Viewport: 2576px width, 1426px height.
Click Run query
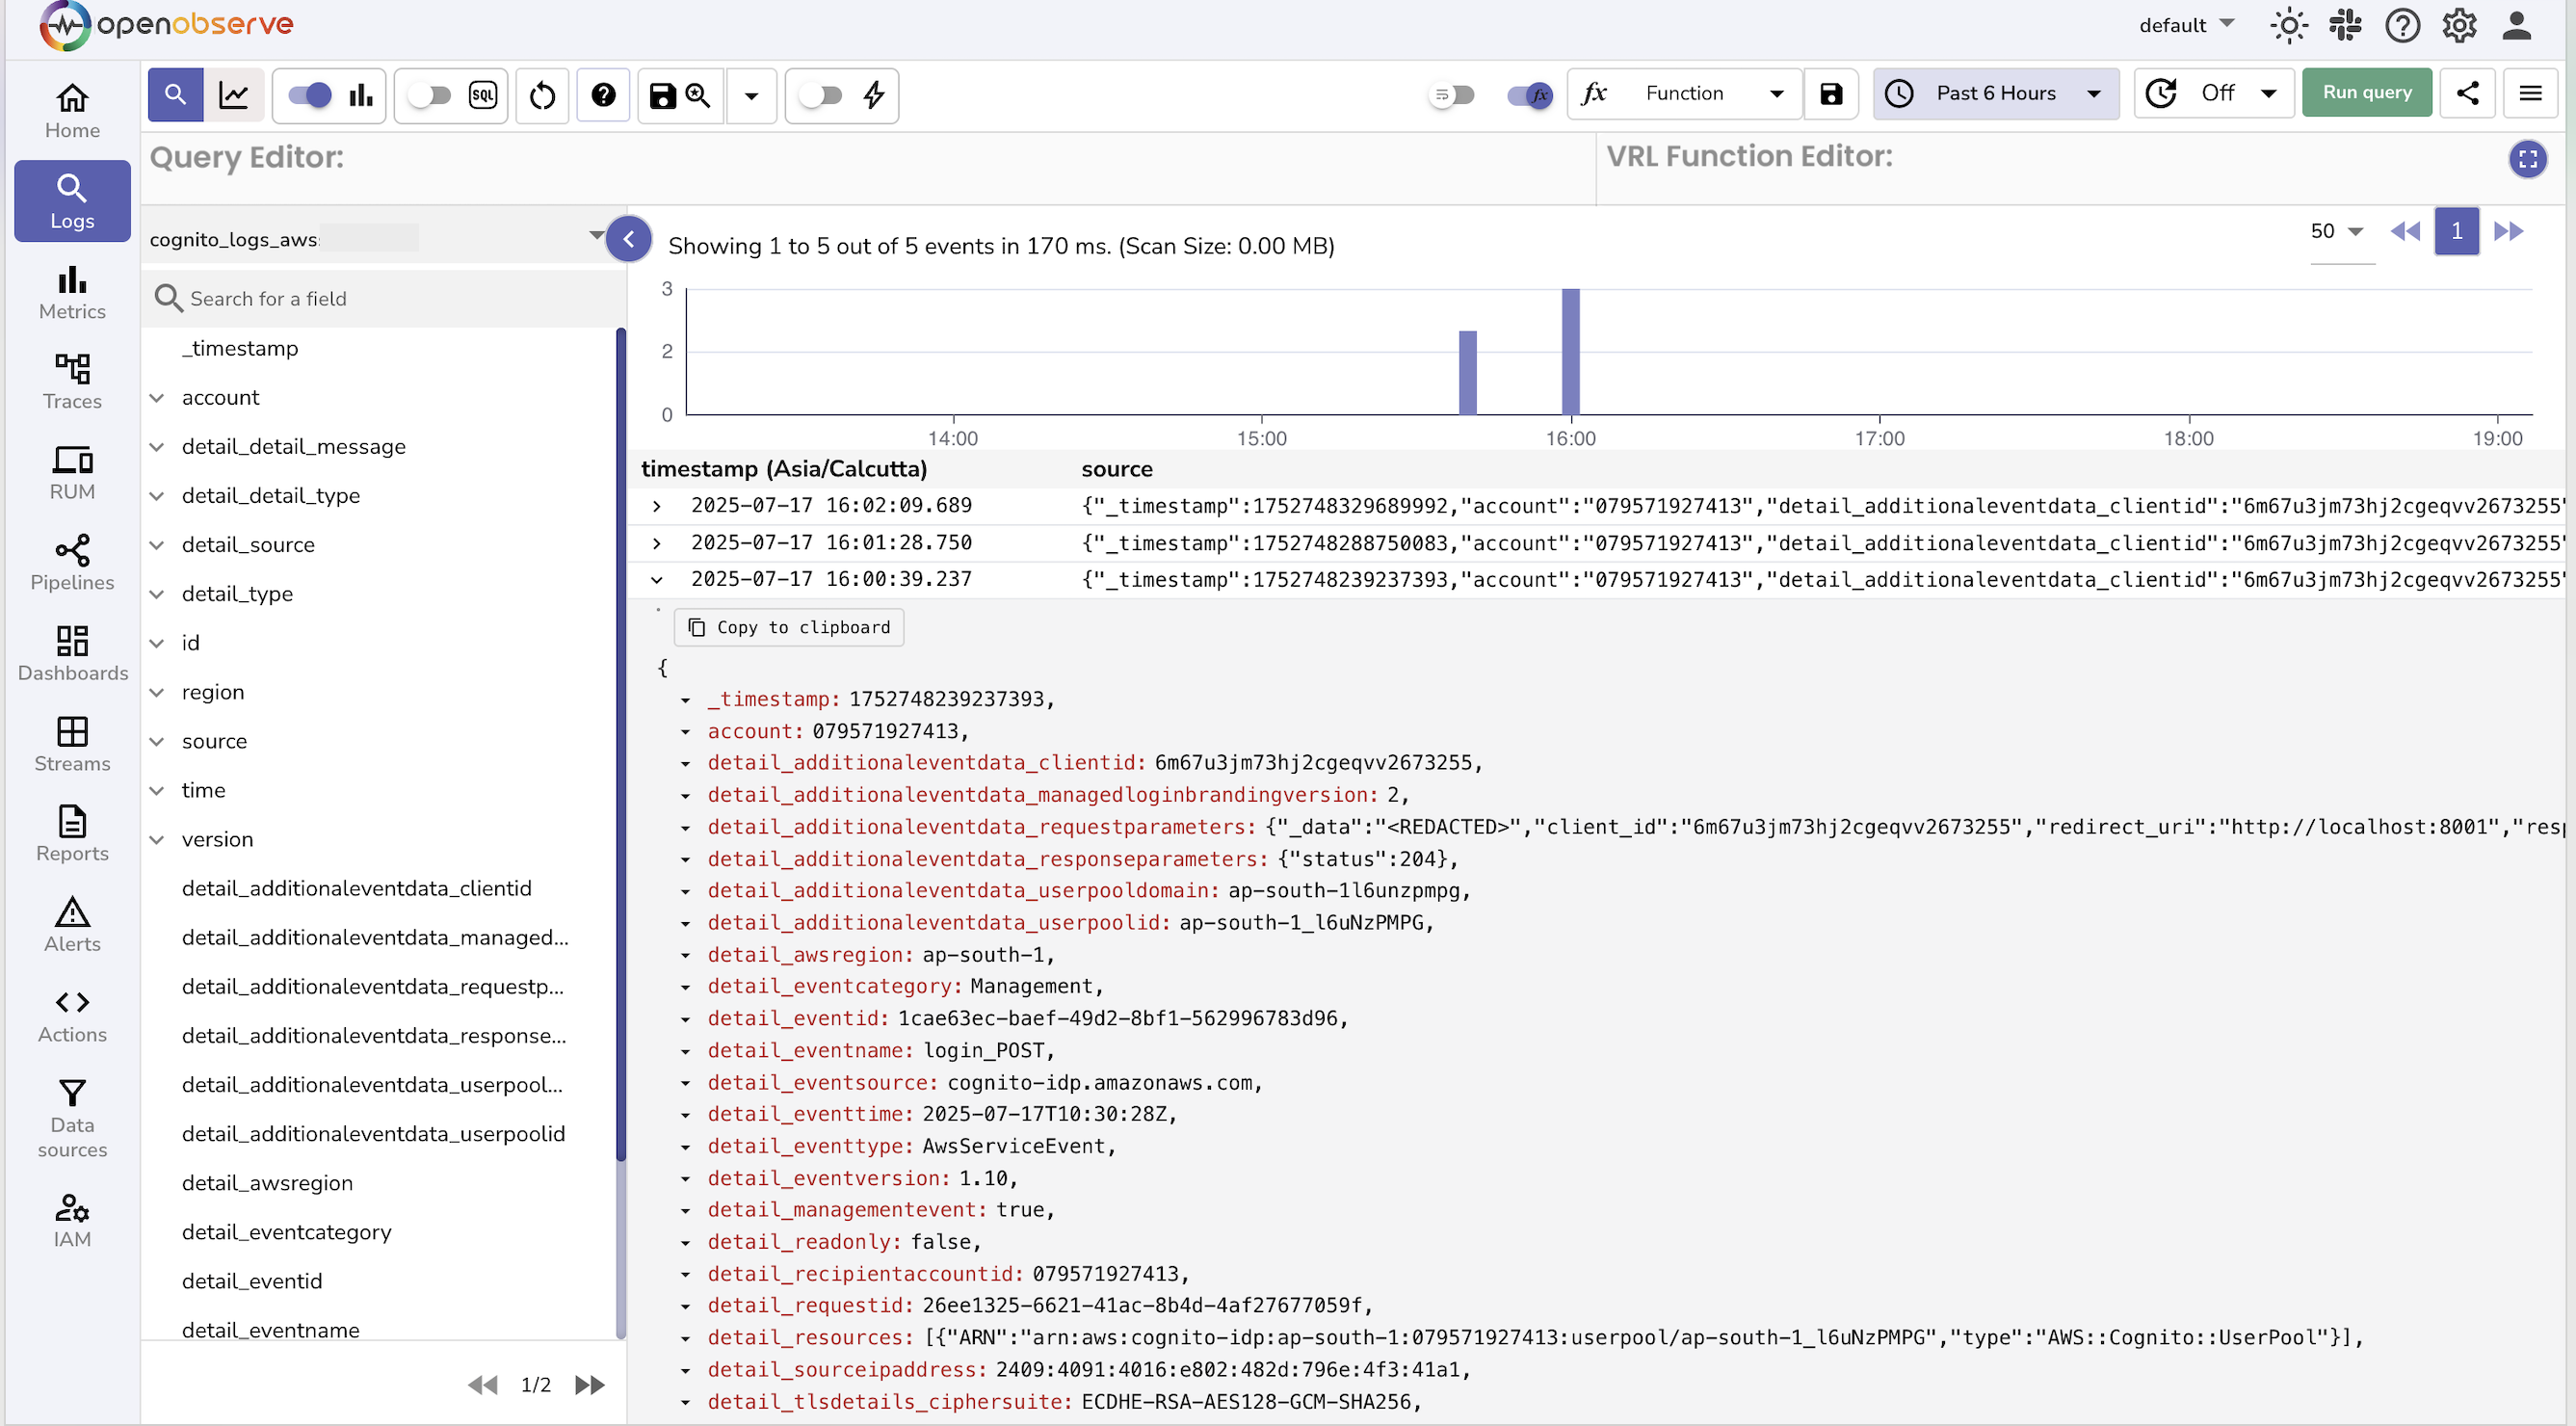point(2365,92)
